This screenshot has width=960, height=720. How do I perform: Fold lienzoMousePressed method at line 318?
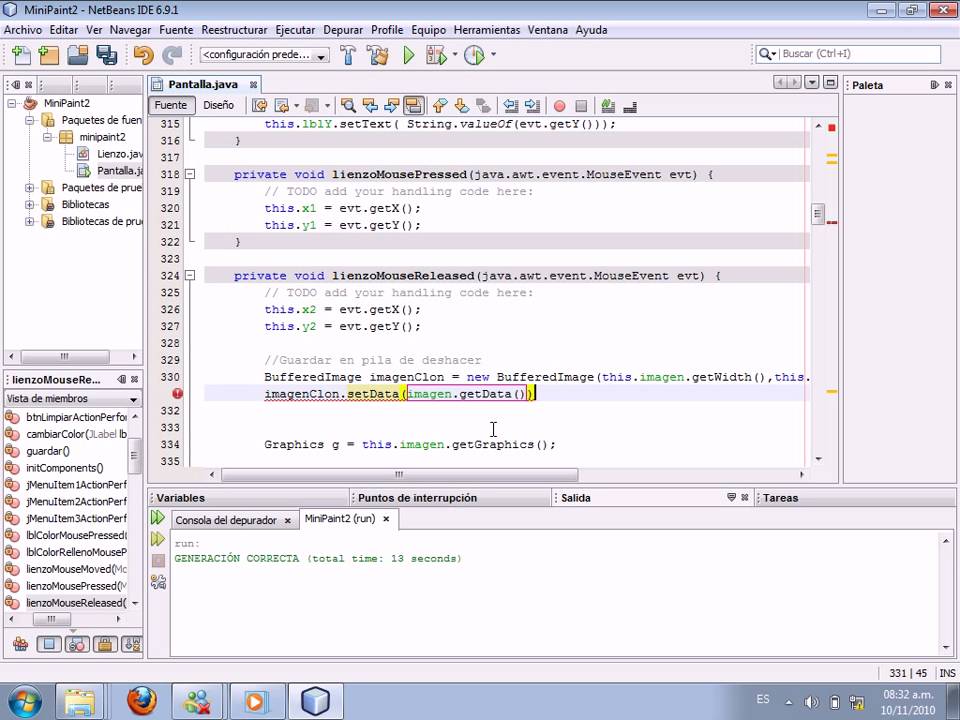[190, 174]
